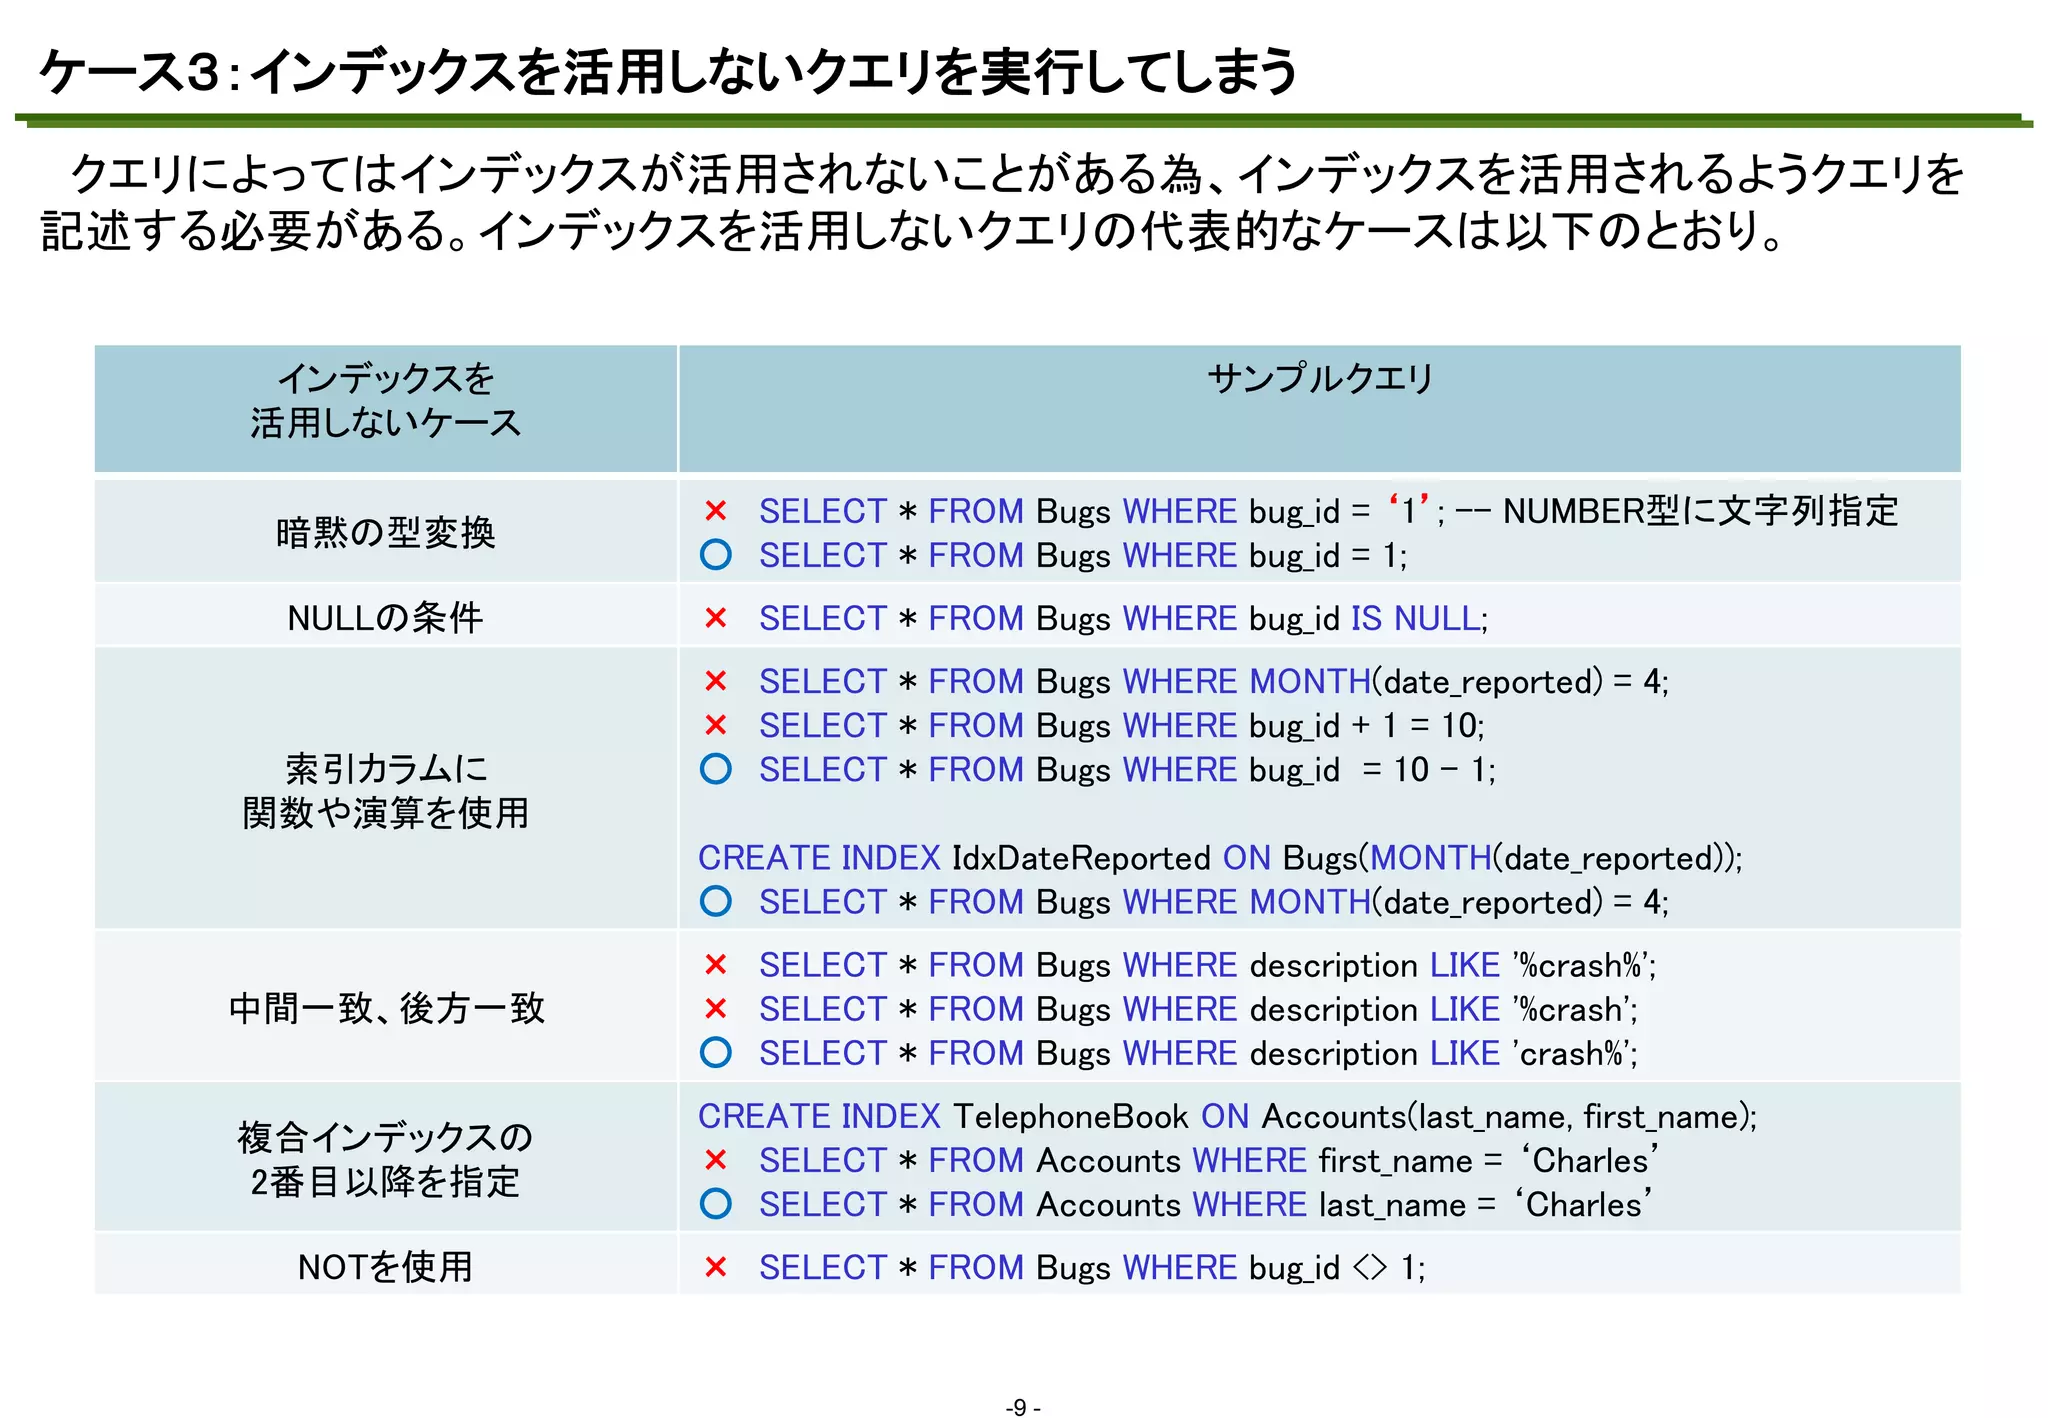The width and height of the screenshot is (2048, 1418).
Task: Click intro paragraph line starting 記述する必要がある
Action: (x=912, y=230)
